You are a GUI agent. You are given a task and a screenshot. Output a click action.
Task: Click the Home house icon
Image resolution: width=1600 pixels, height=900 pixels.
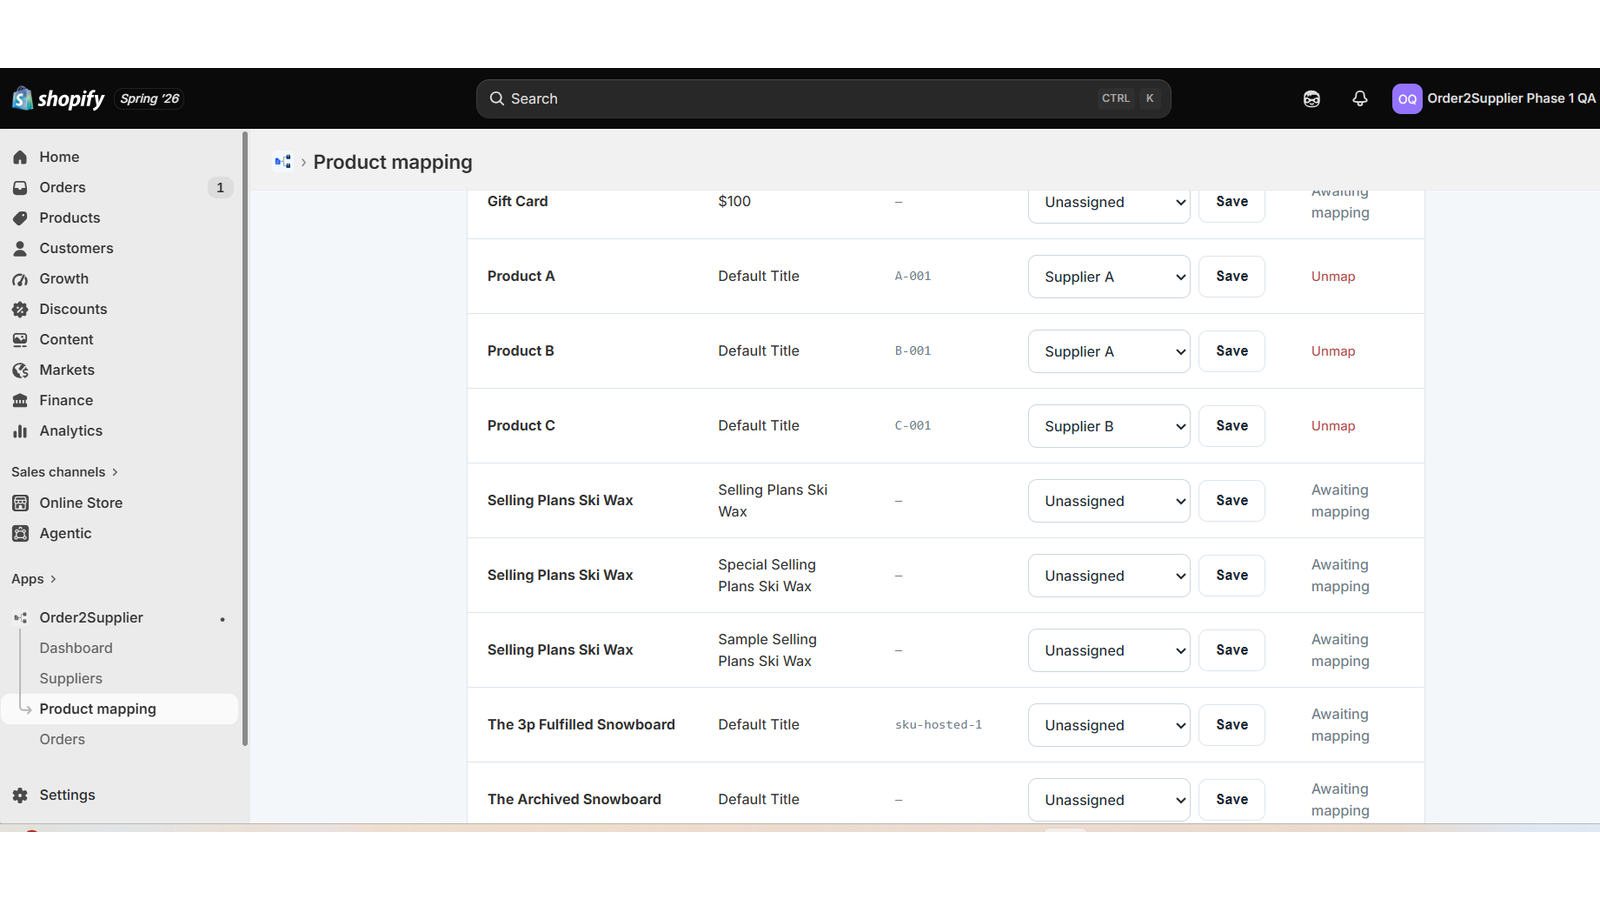pos(20,157)
